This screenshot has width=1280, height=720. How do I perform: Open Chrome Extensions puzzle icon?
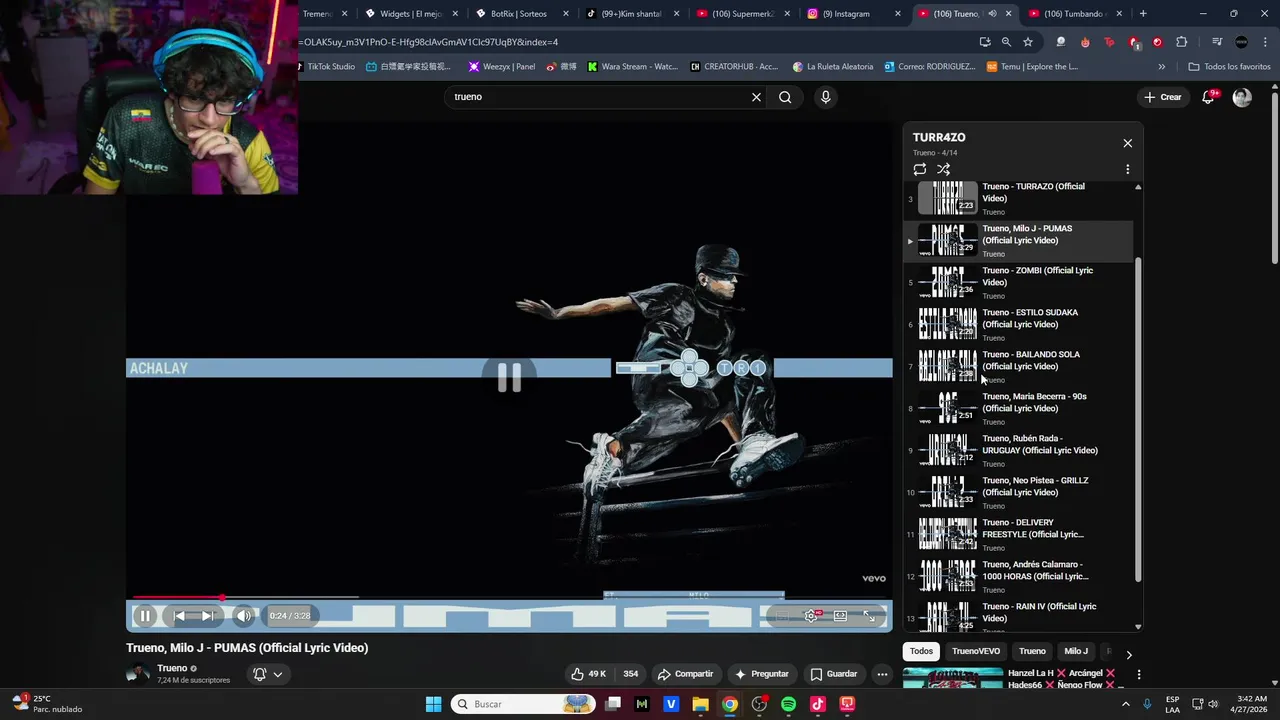[1182, 42]
